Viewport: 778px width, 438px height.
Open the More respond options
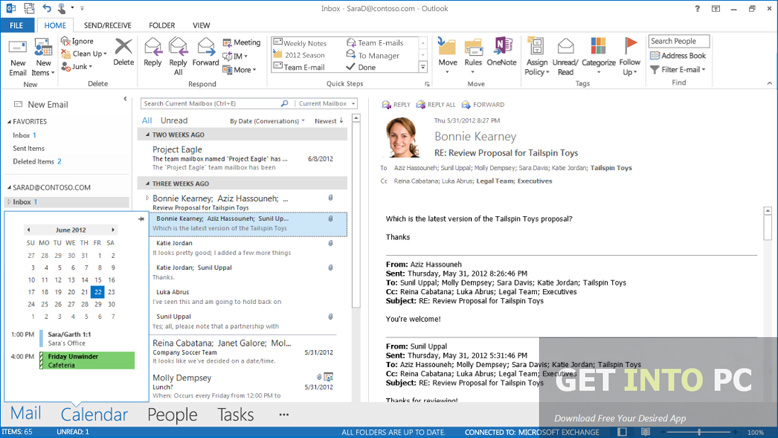coord(239,70)
